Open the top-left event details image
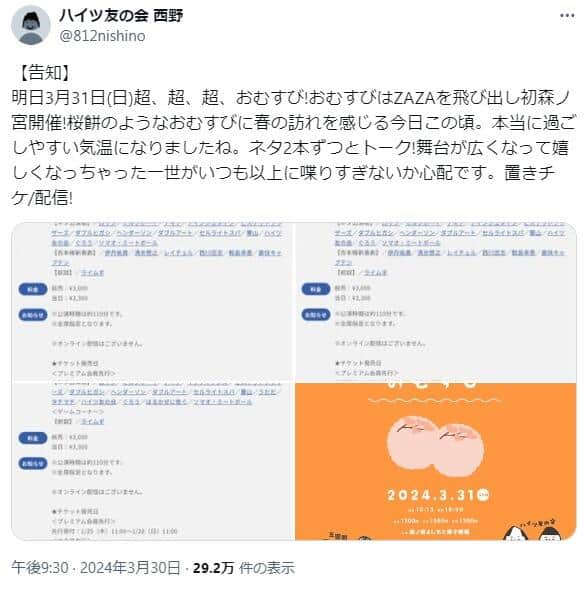Viewport: 584px width, 591px height. tap(153, 302)
